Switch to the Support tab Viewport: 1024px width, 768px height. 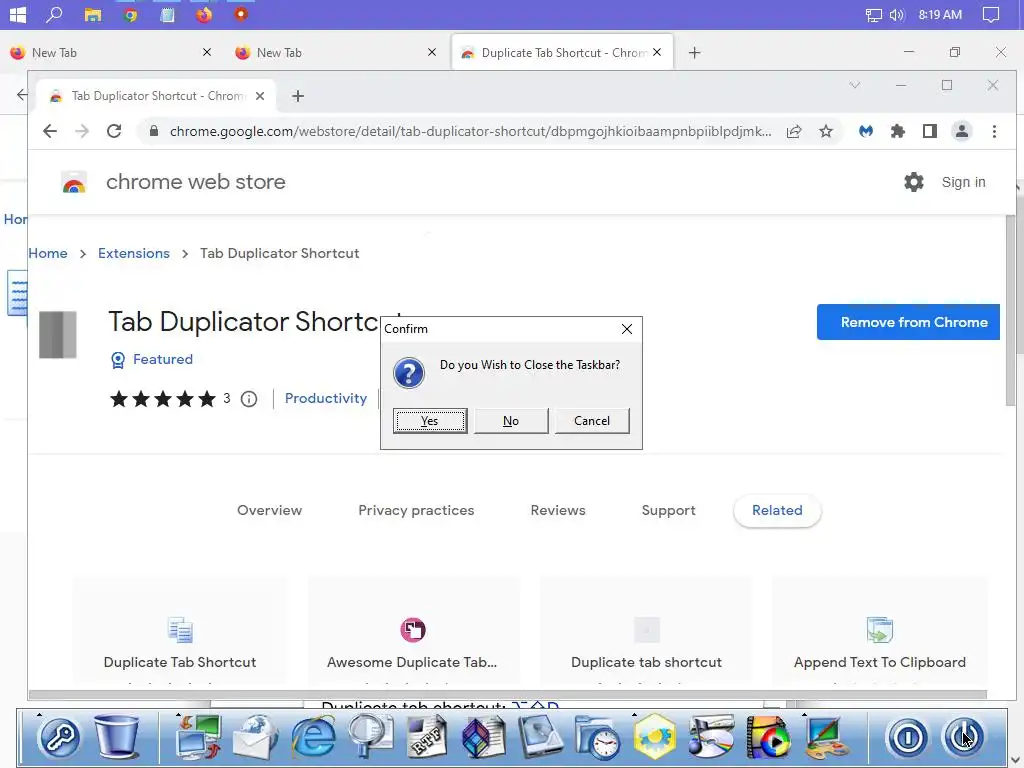pyautogui.click(x=668, y=510)
